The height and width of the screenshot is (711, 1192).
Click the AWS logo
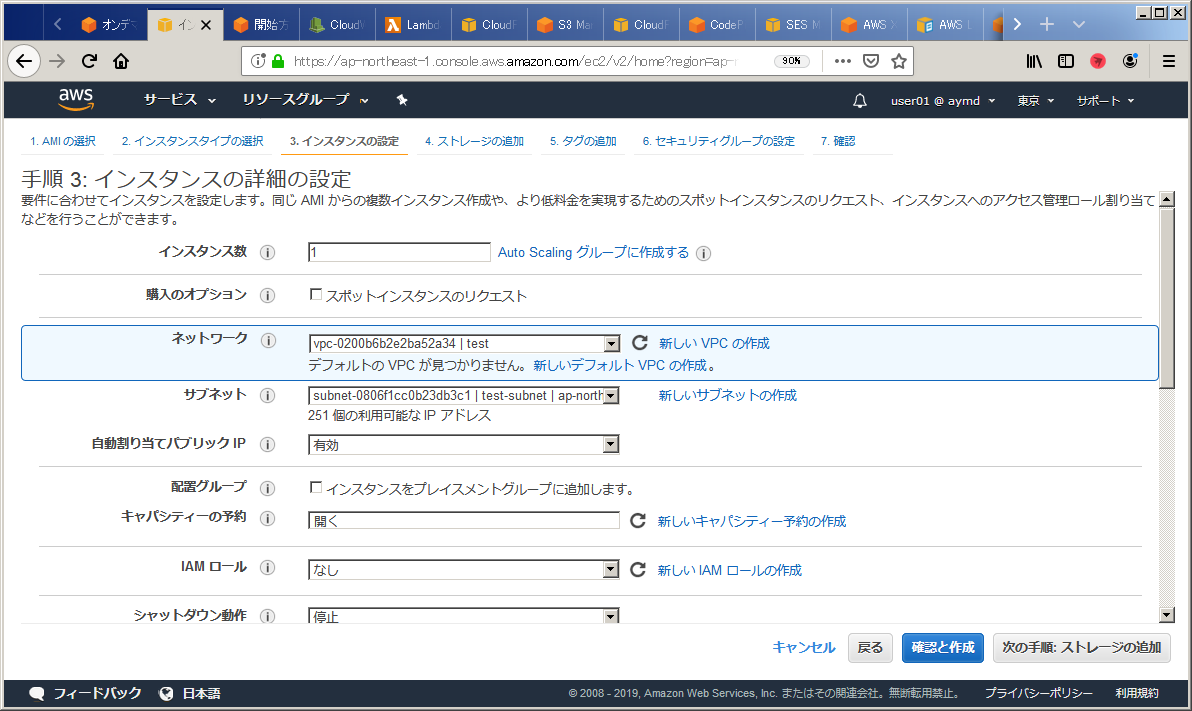coord(76,99)
